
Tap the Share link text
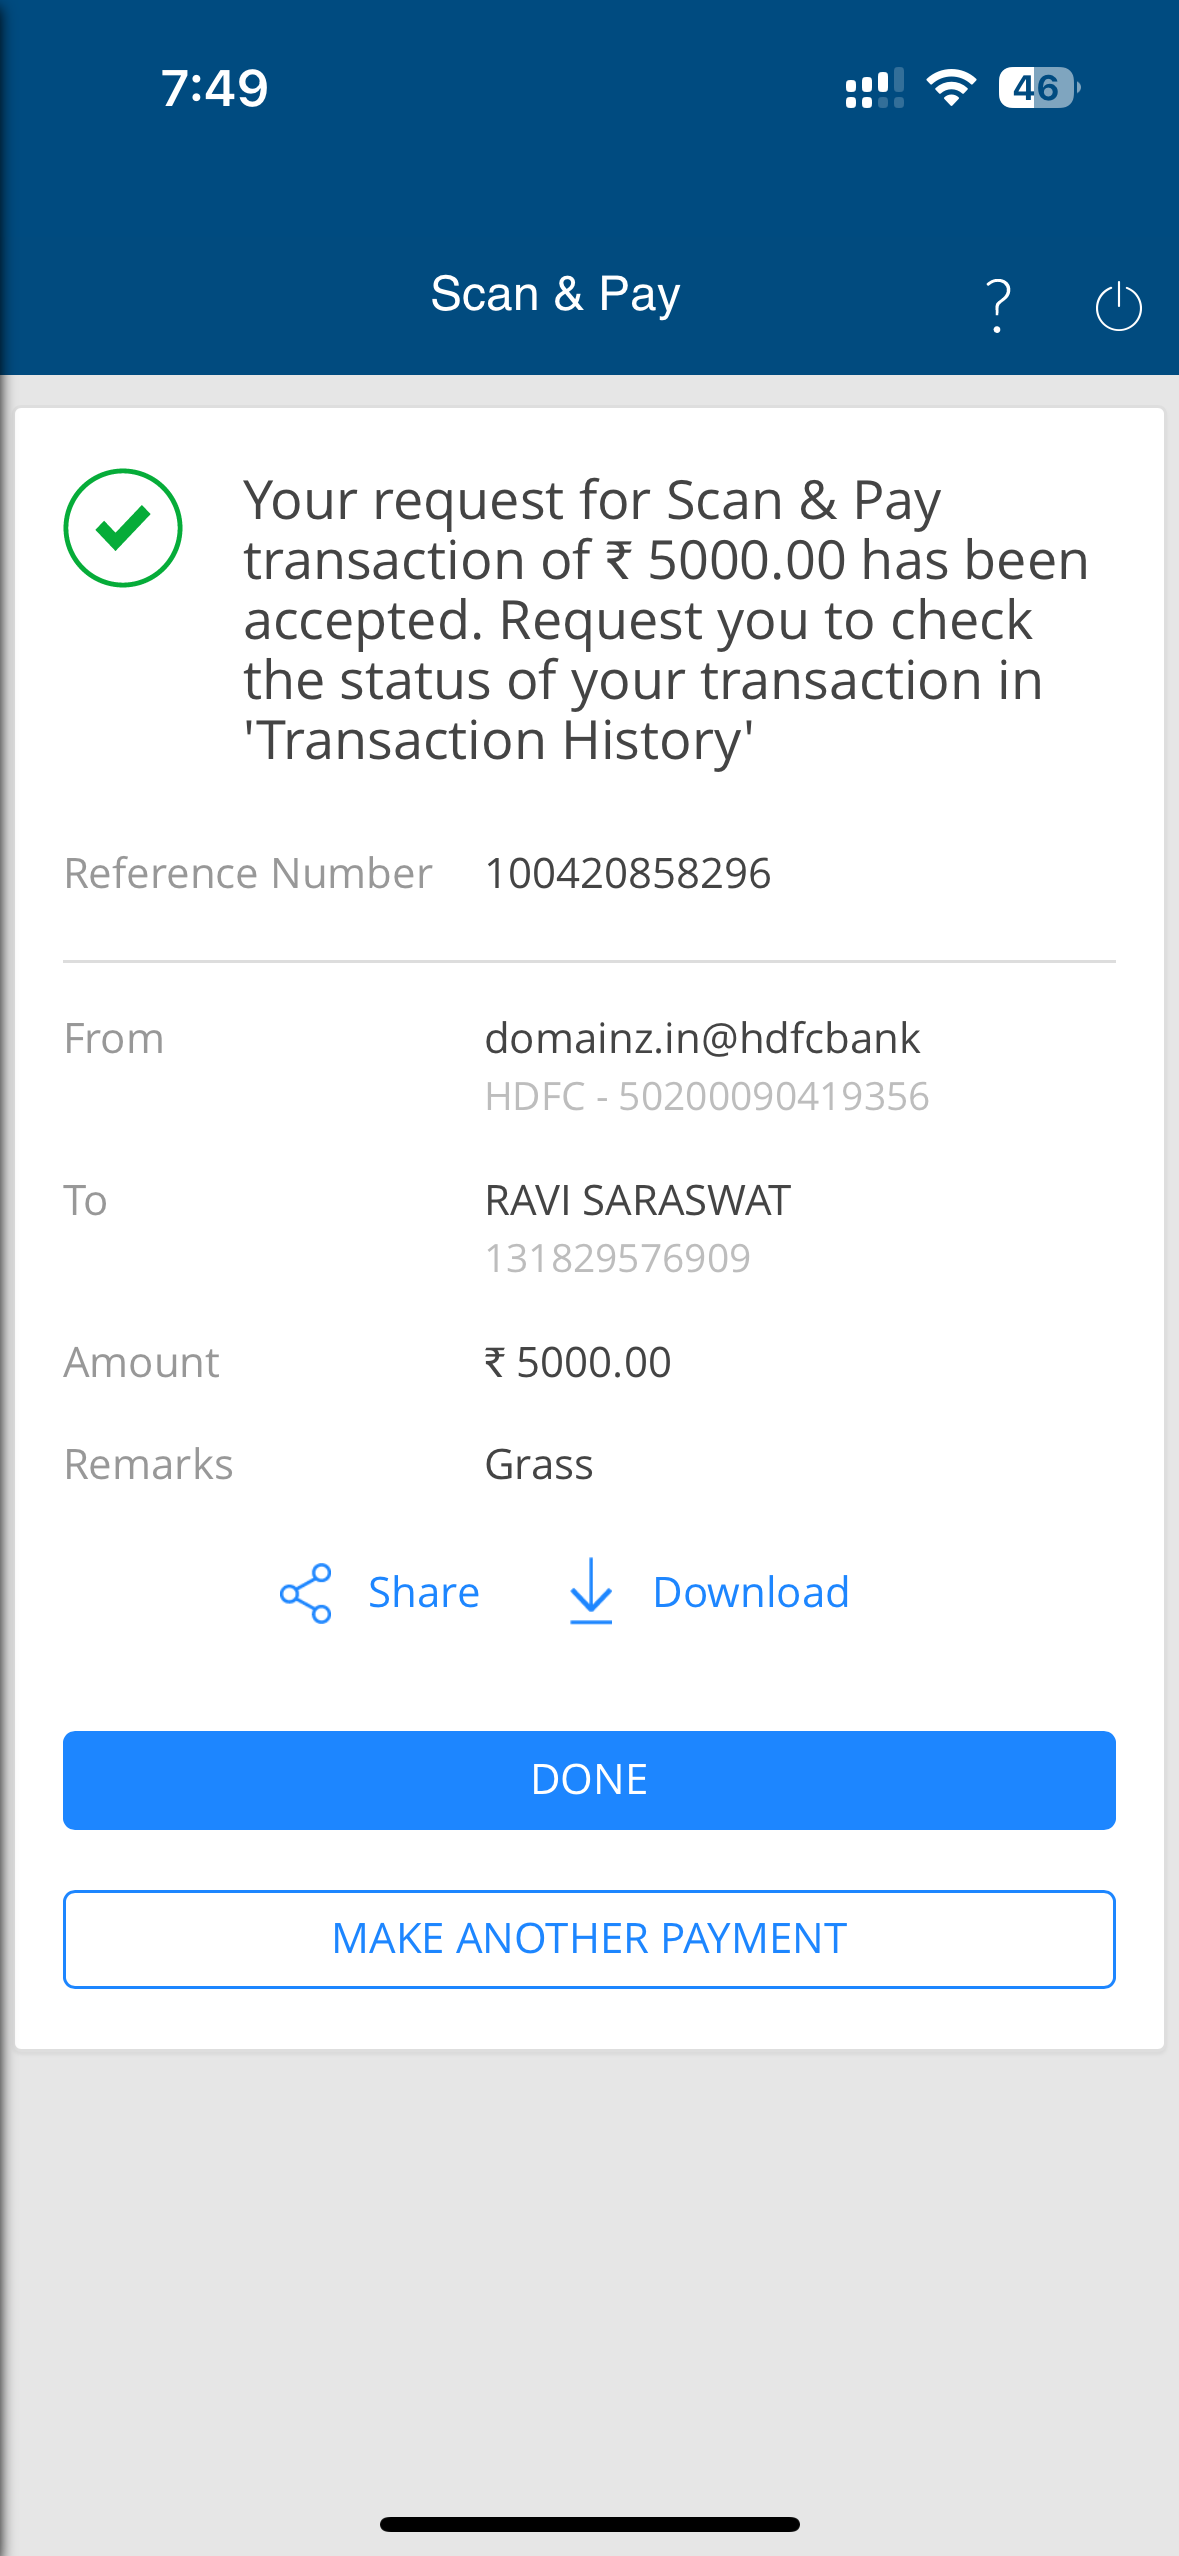[x=424, y=1593]
